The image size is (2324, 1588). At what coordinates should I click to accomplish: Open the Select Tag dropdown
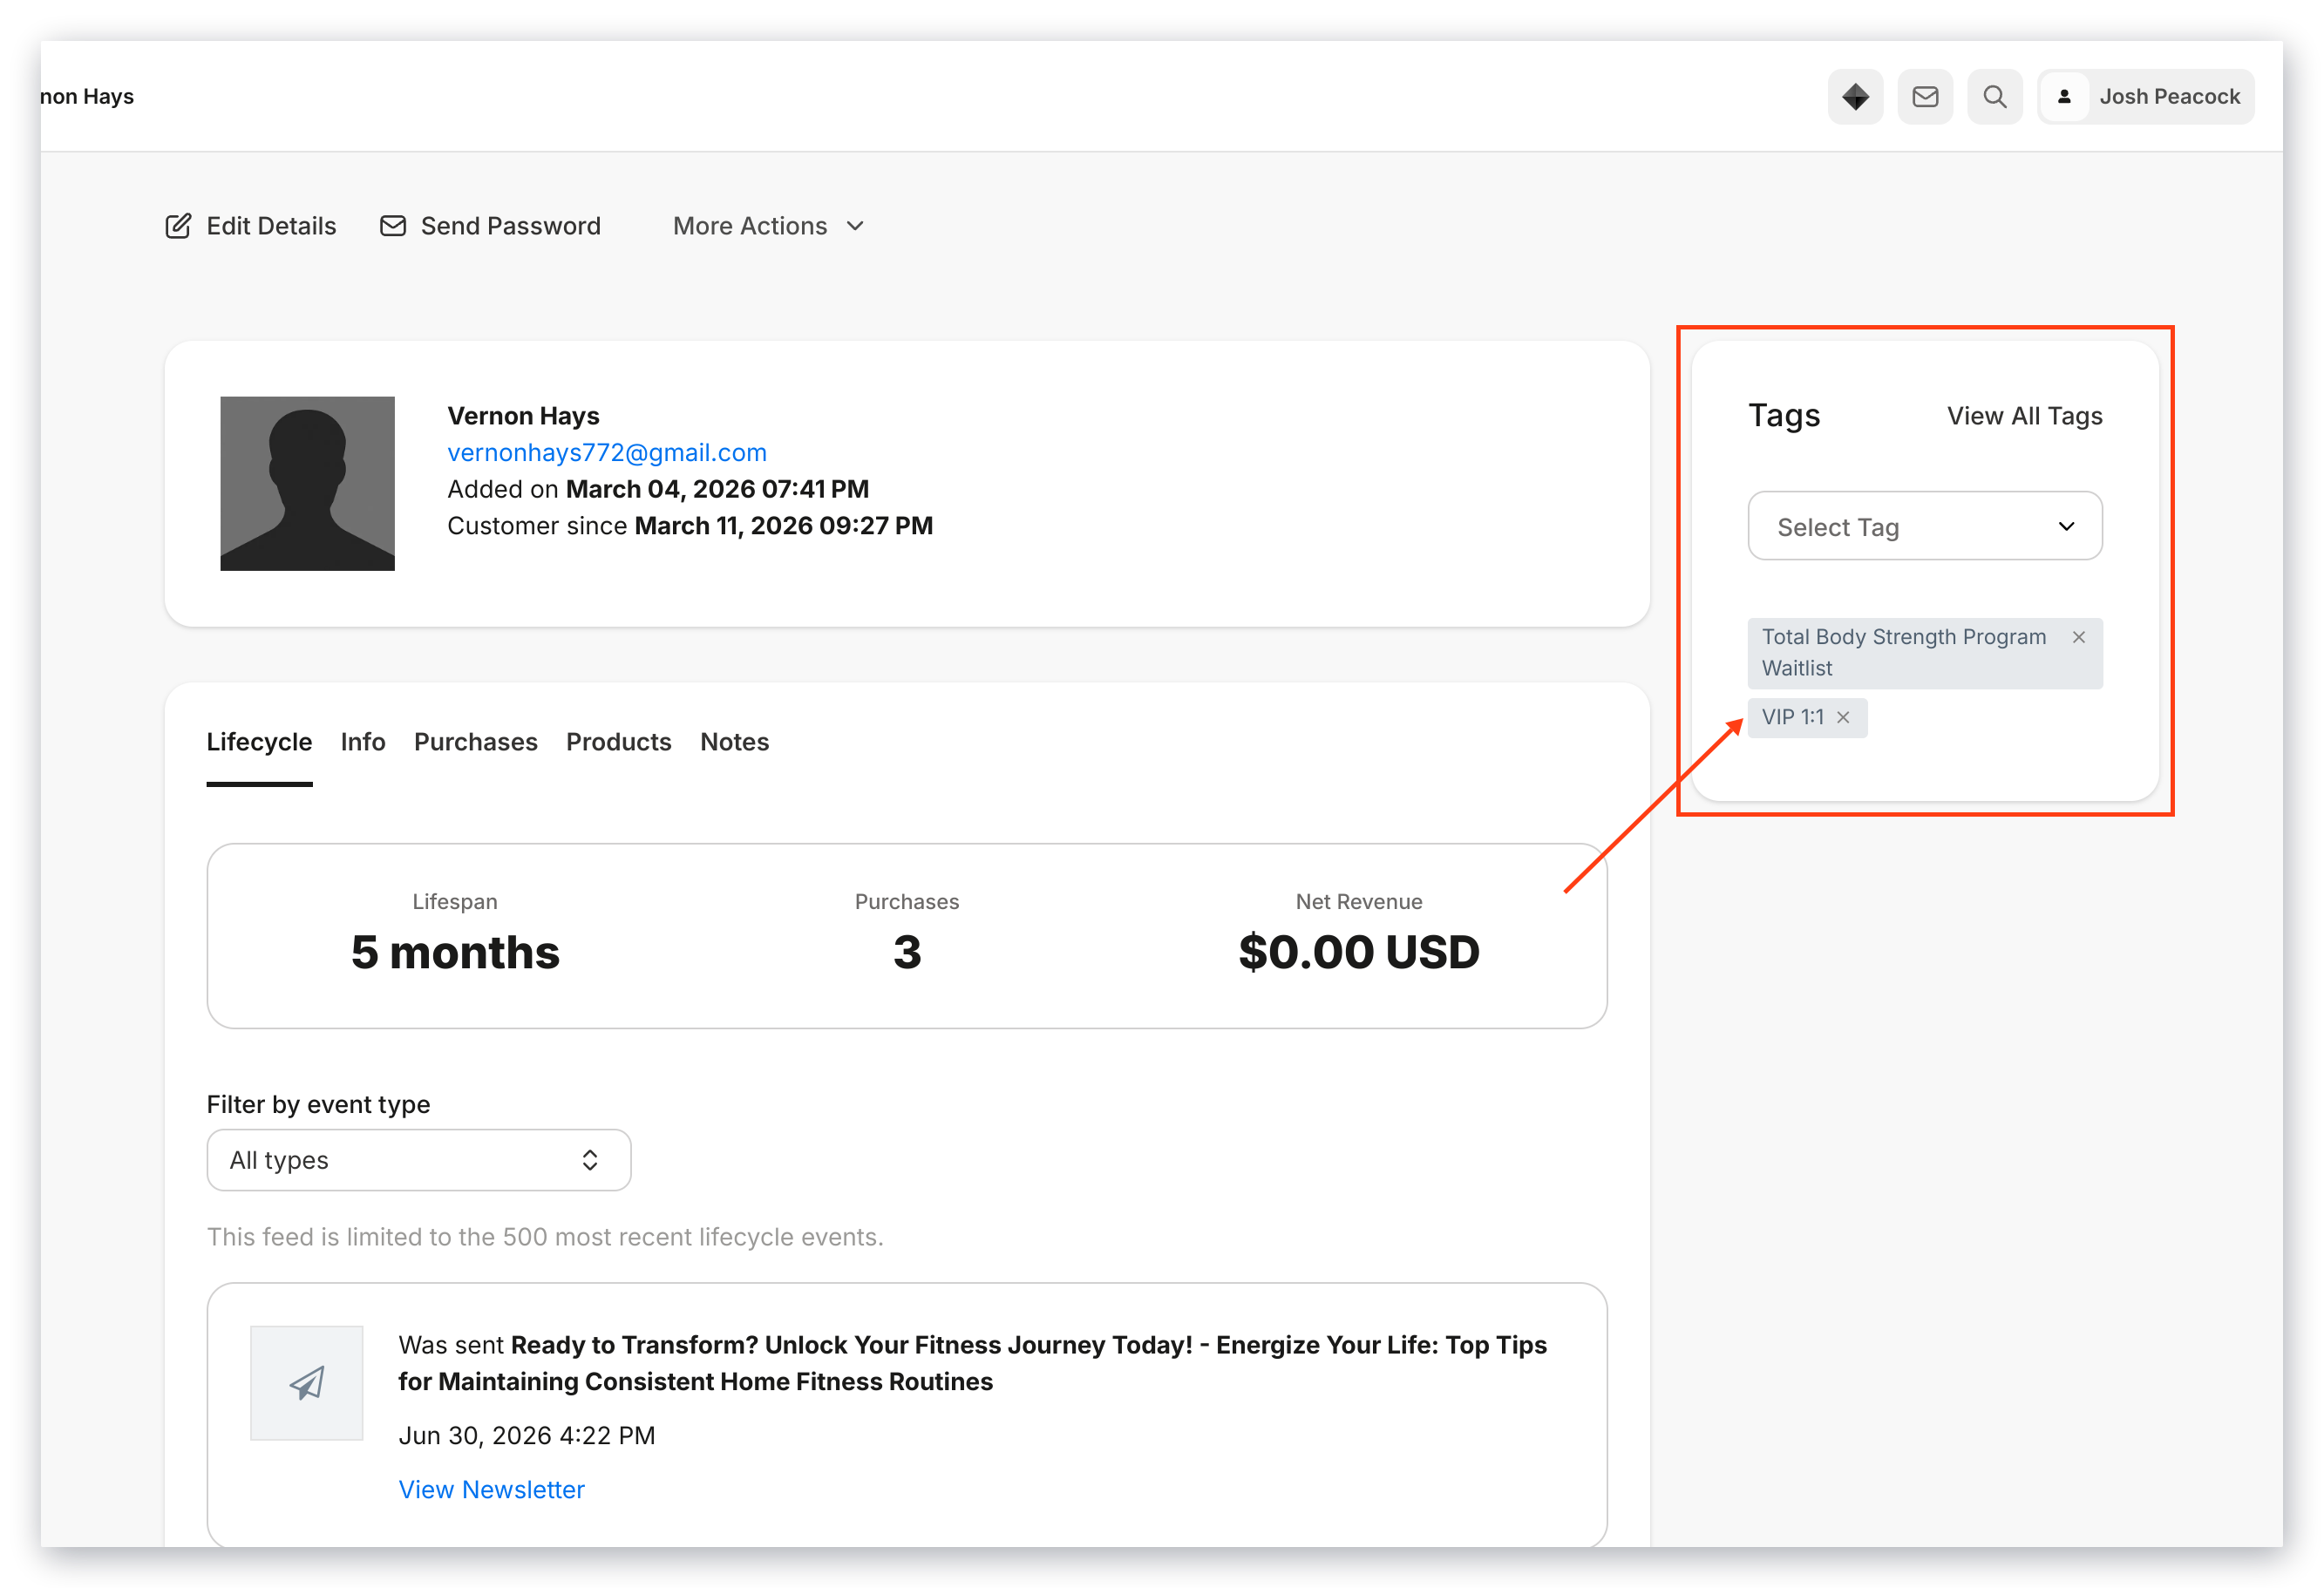tap(1924, 526)
